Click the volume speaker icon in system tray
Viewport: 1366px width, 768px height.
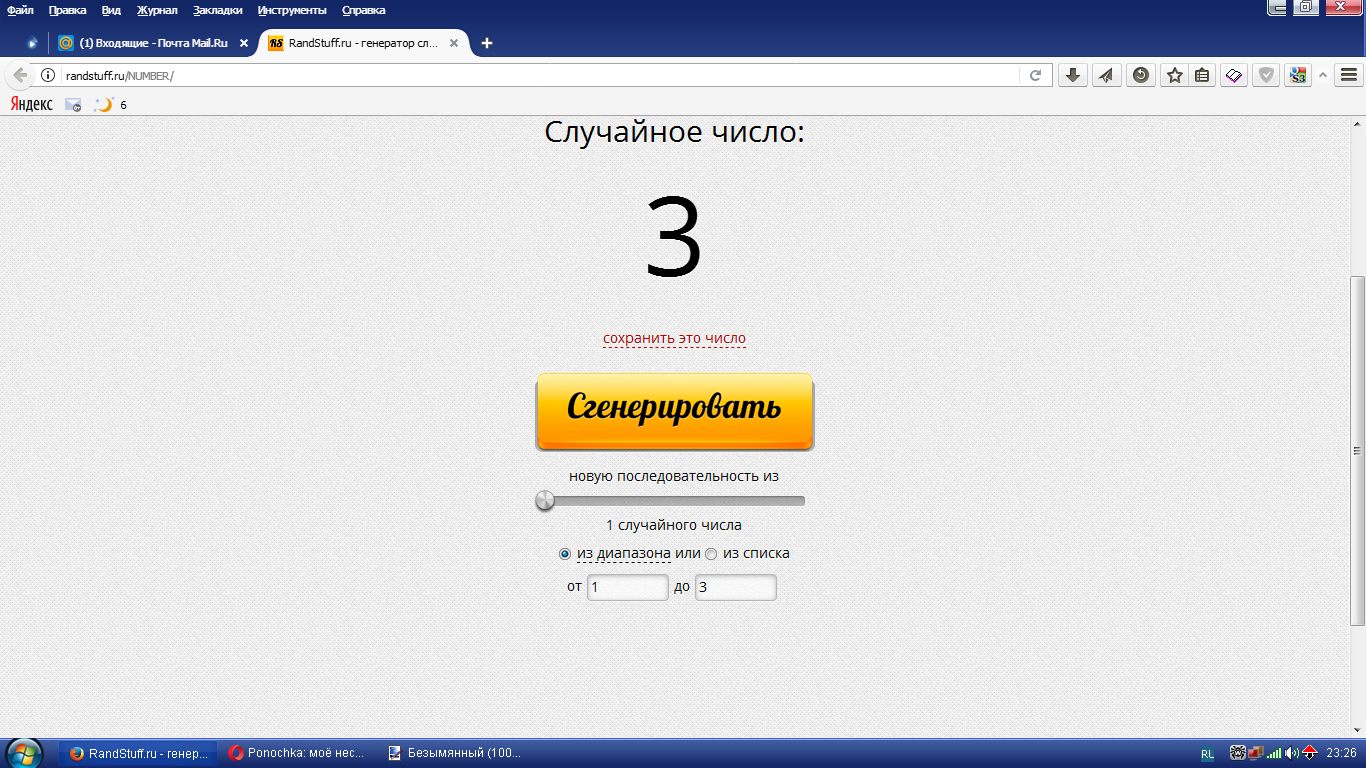point(1291,753)
